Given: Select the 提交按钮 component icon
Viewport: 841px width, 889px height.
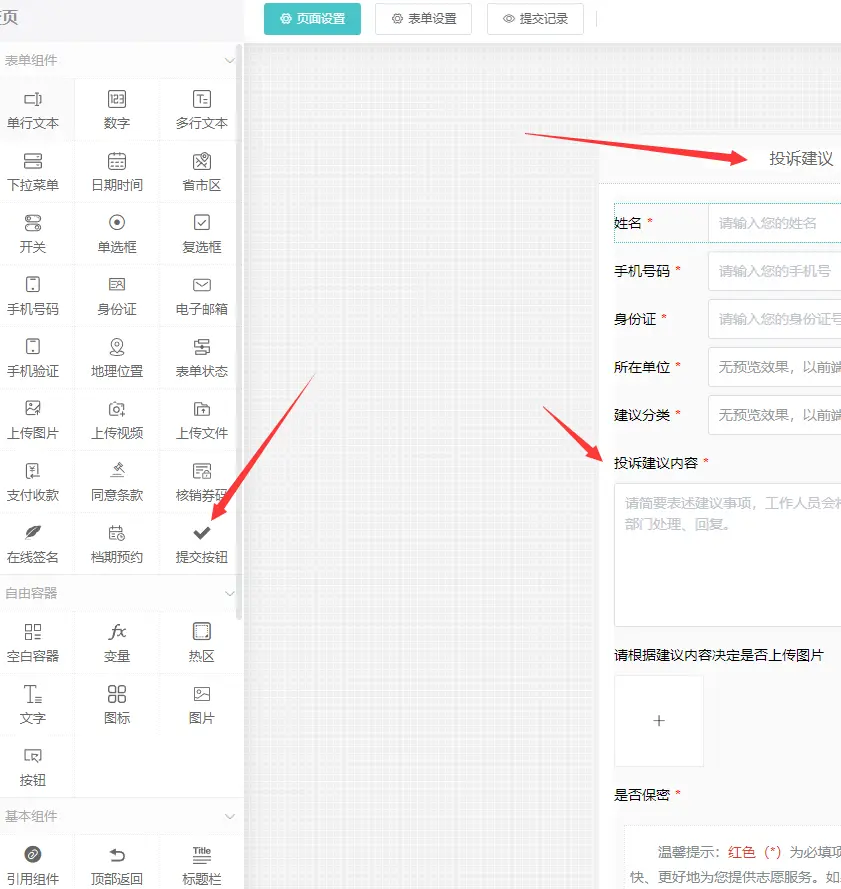Looking at the screenshot, I should click(200, 543).
